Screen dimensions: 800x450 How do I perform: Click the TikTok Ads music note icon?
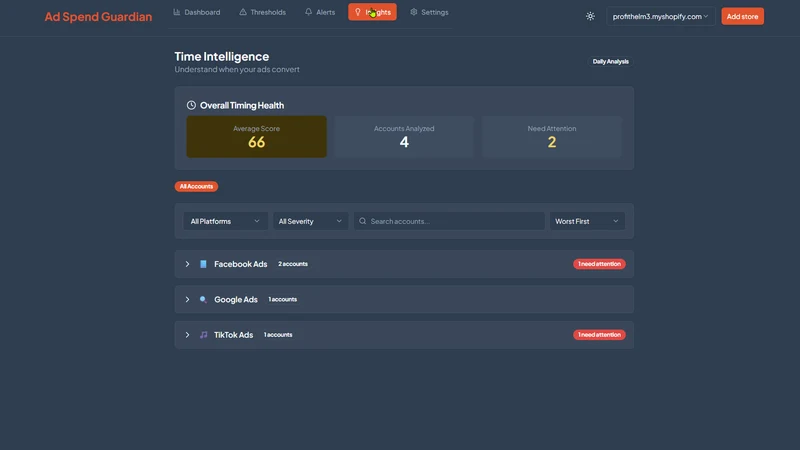coord(203,335)
